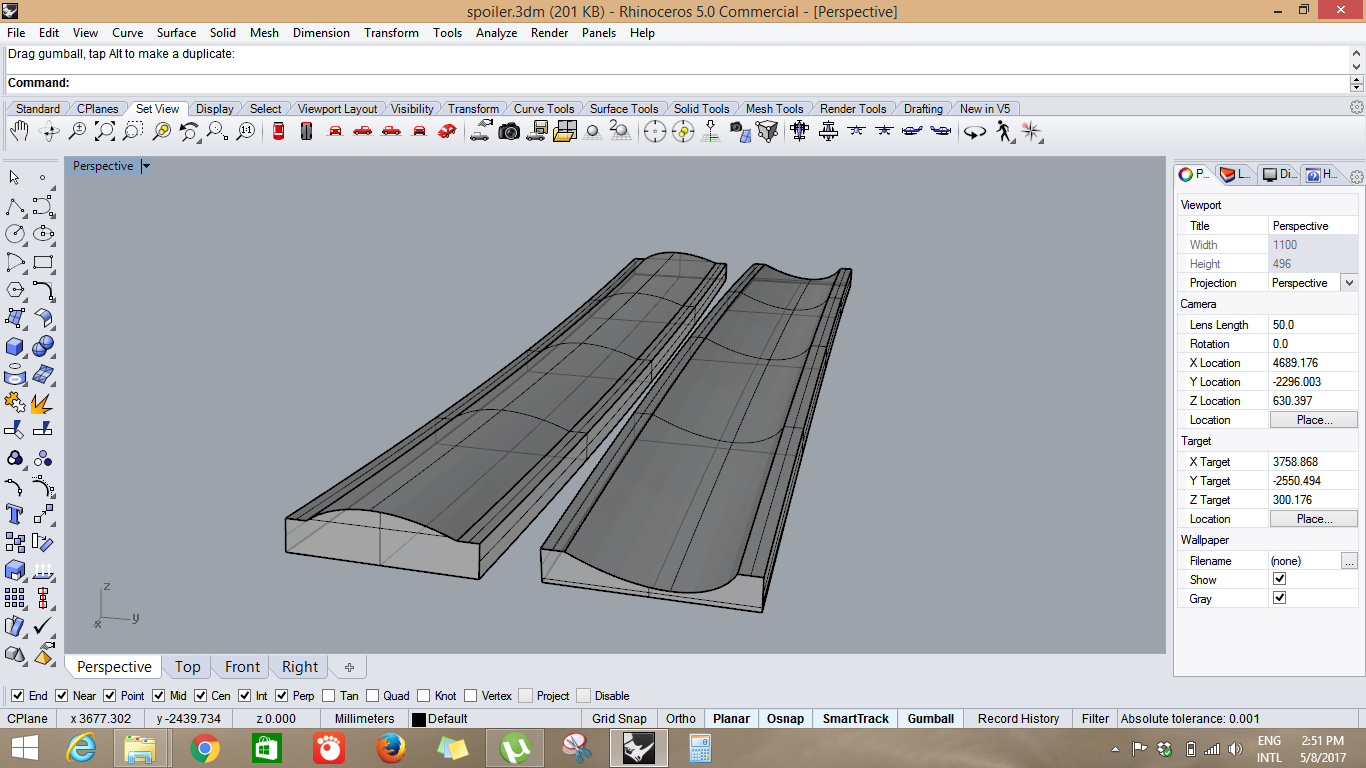Switch to the Solid Tools toolbar tab
This screenshot has width=1366, height=768.
701,108
